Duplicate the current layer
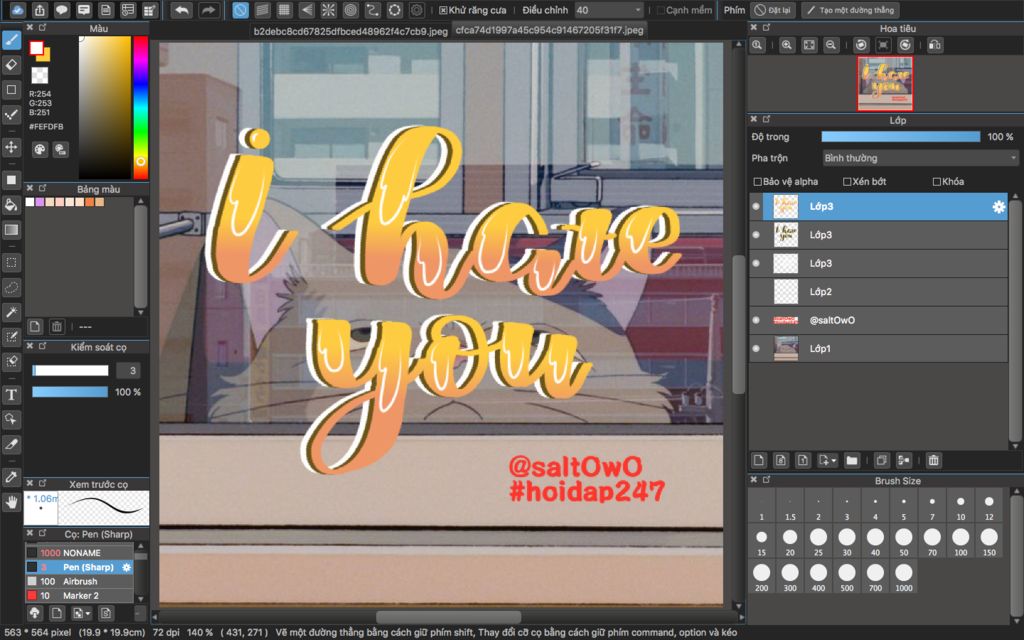1024x640 pixels. pos(882,460)
